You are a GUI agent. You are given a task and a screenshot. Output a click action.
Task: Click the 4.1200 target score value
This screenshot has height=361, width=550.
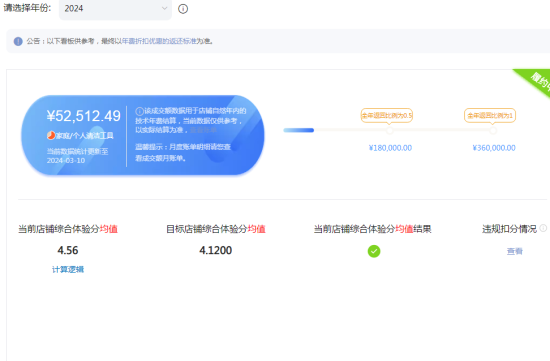[x=216, y=250]
